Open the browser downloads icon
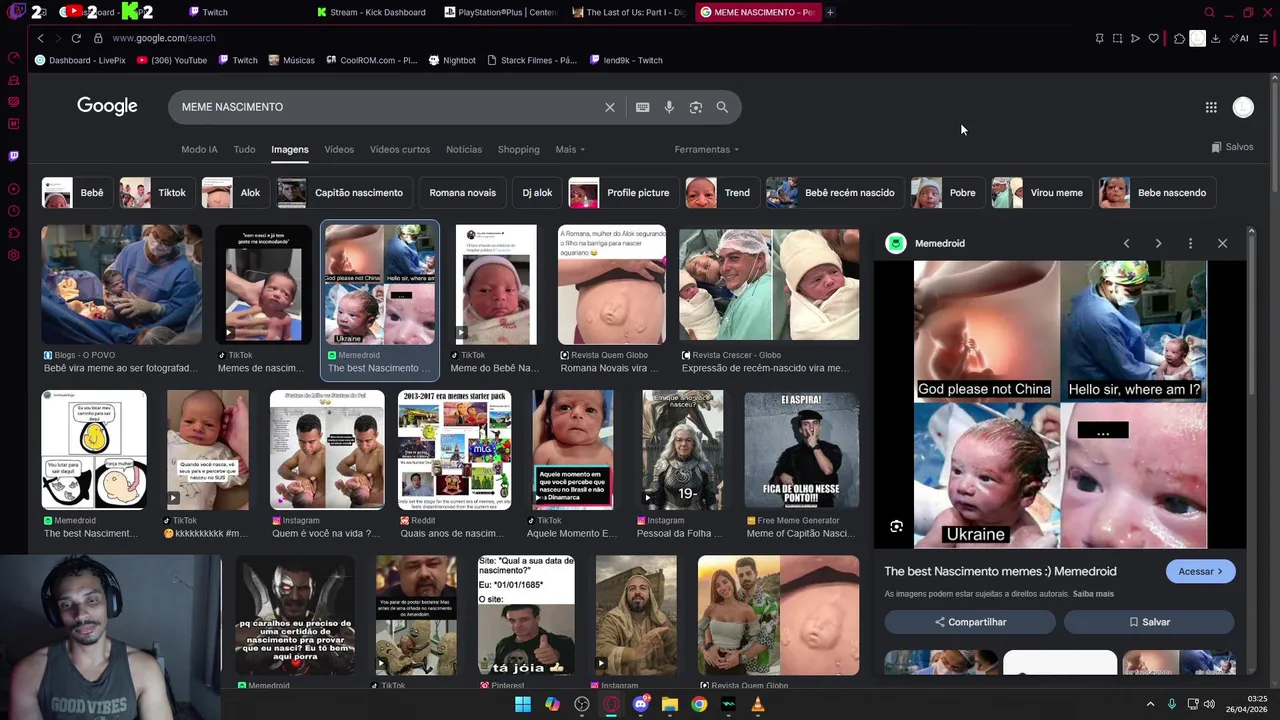This screenshot has height=720, width=1280. tap(1215, 38)
